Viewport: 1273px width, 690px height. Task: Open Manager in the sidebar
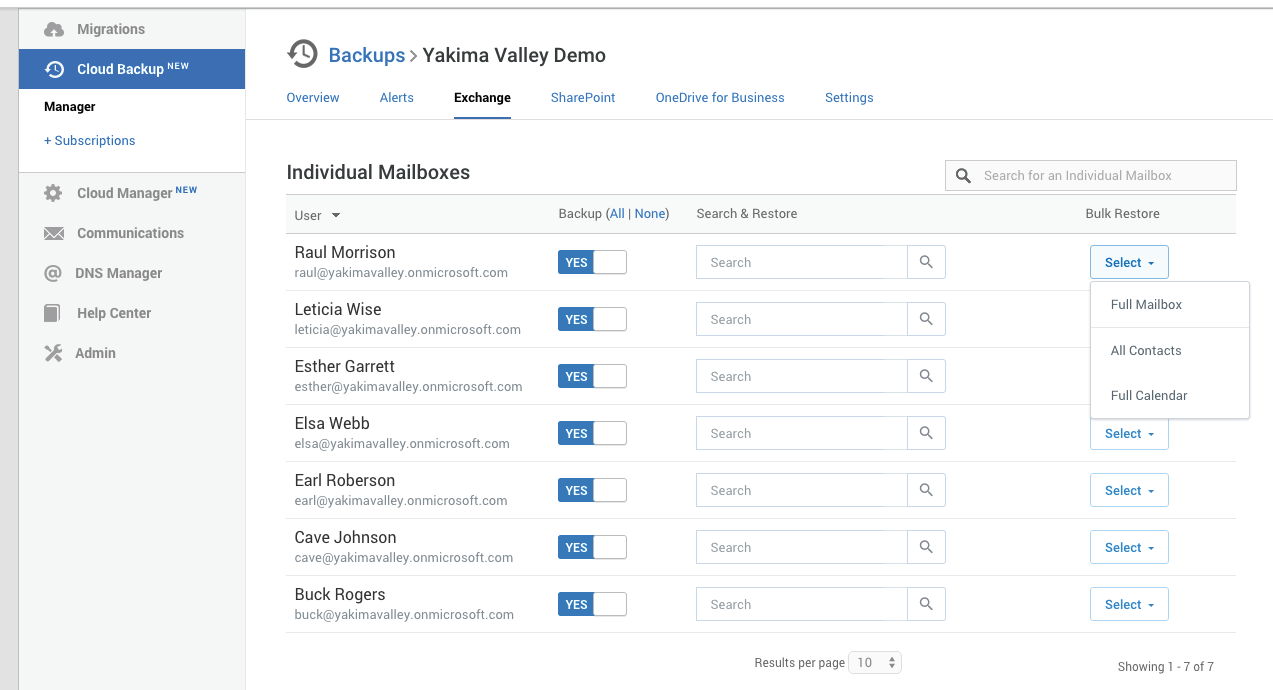click(70, 106)
